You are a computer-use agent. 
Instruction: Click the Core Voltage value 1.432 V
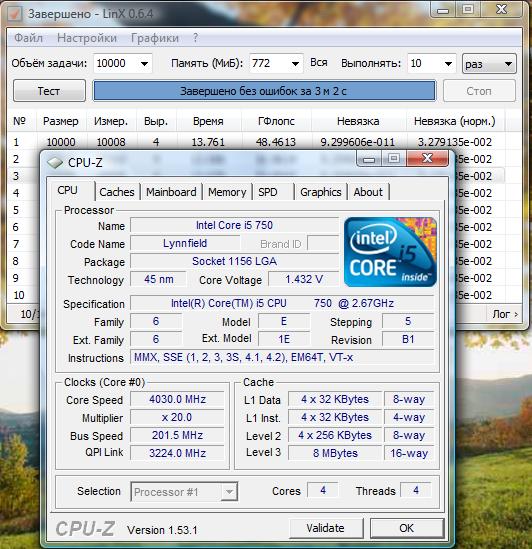[304, 279]
